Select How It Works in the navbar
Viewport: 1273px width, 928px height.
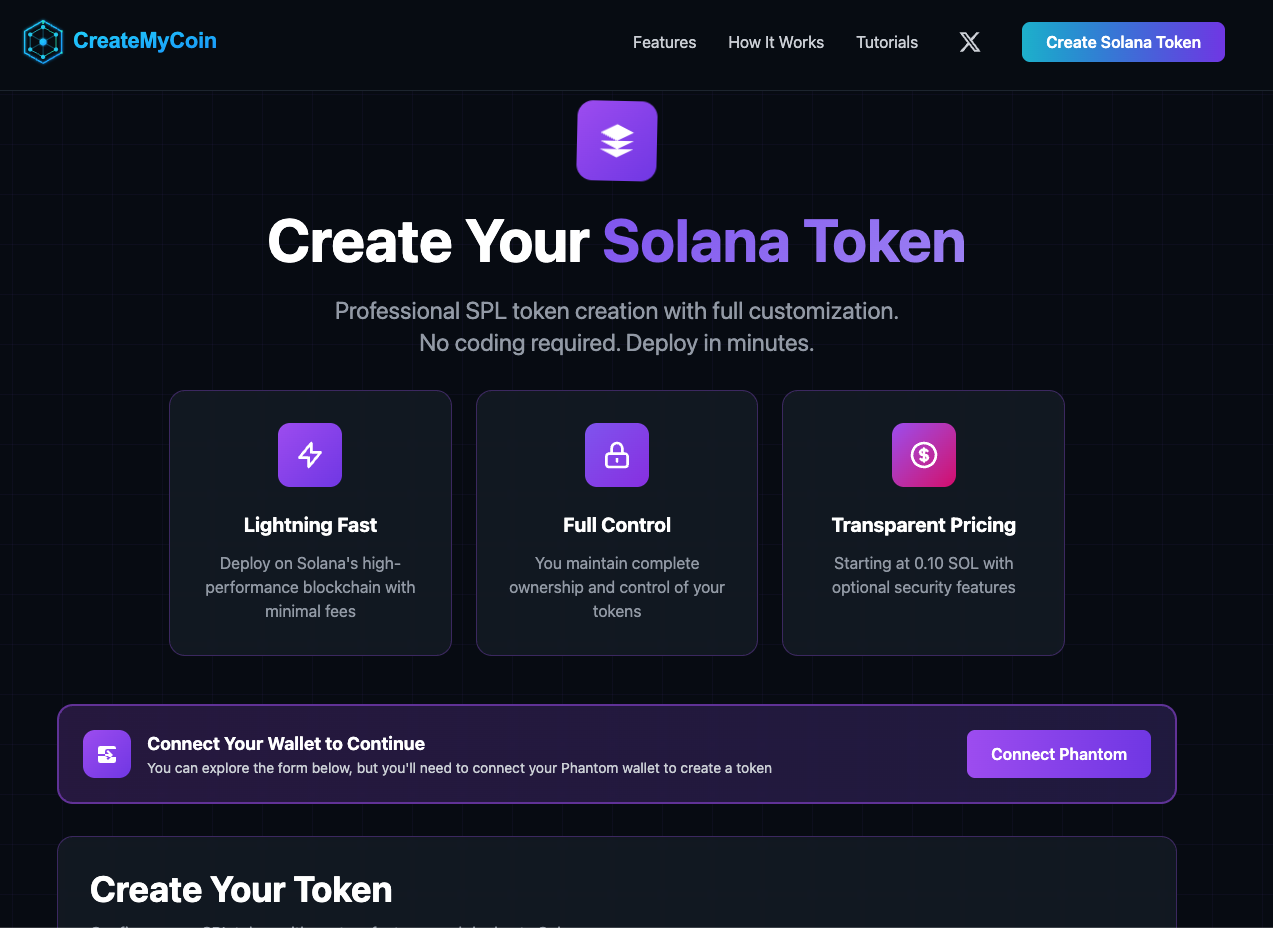[776, 42]
